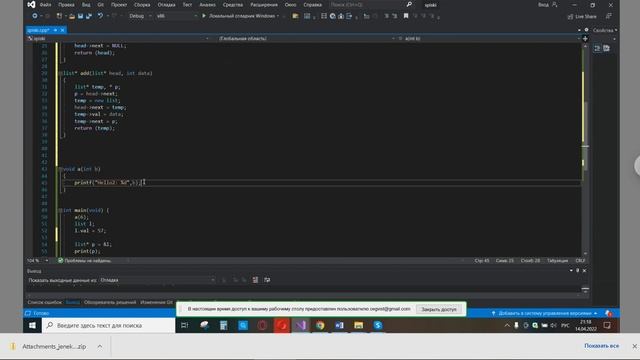Click the Visual Studio search box
Screen dimensions: 640x360
(x=371, y=5)
